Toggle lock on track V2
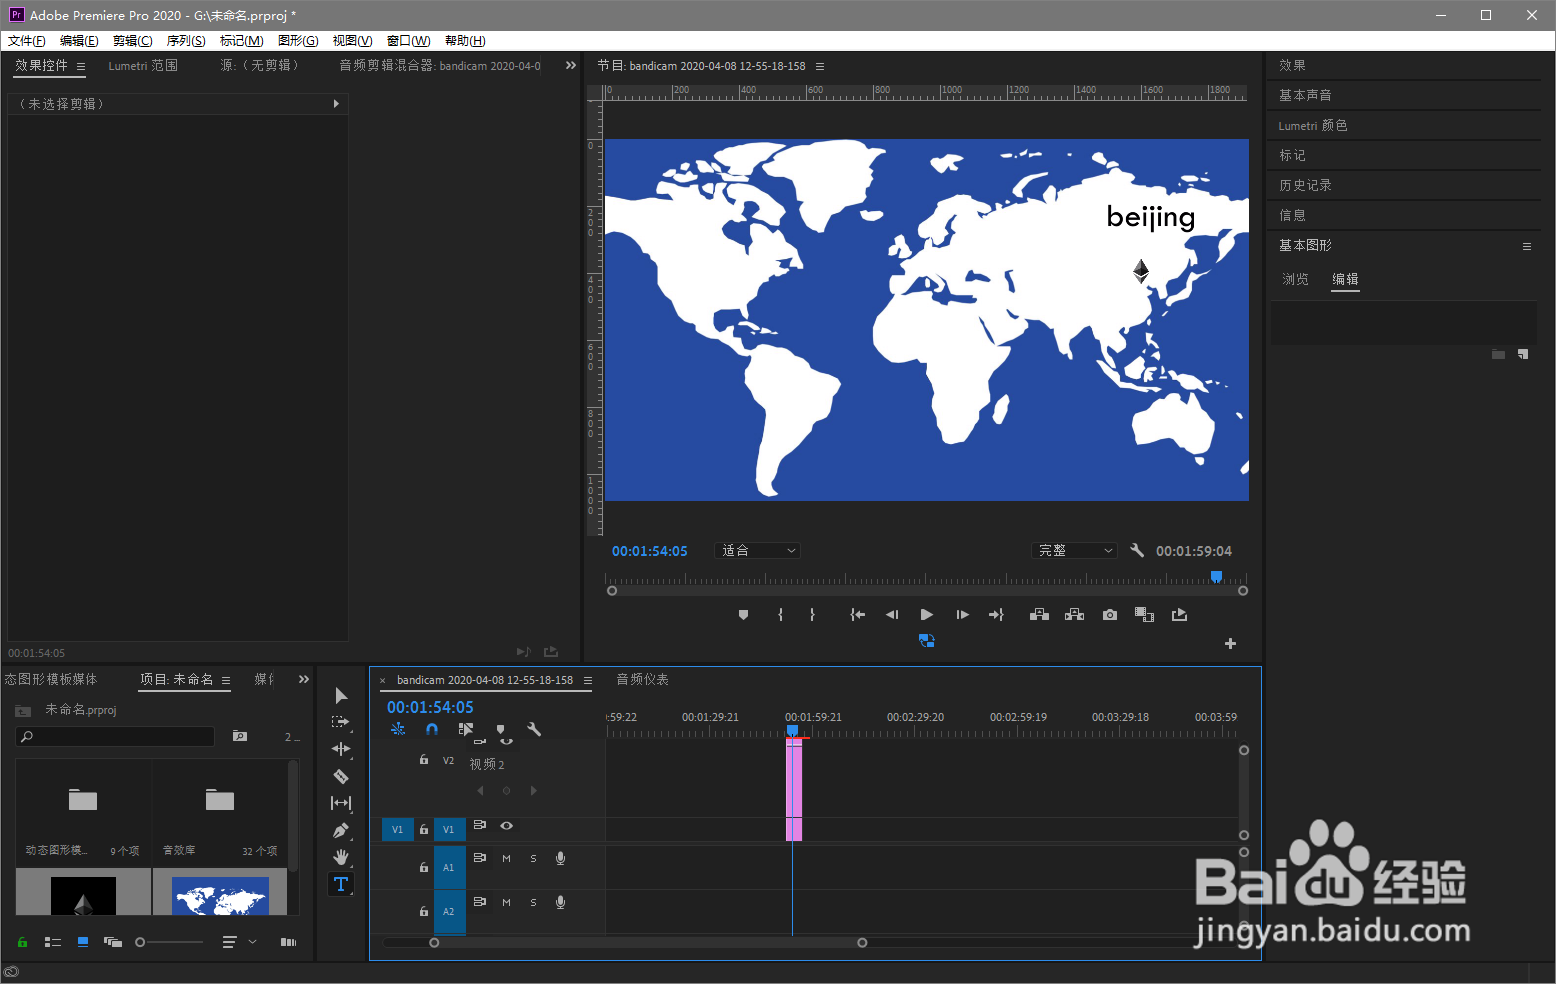1556x984 pixels. [x=424, y=760]
